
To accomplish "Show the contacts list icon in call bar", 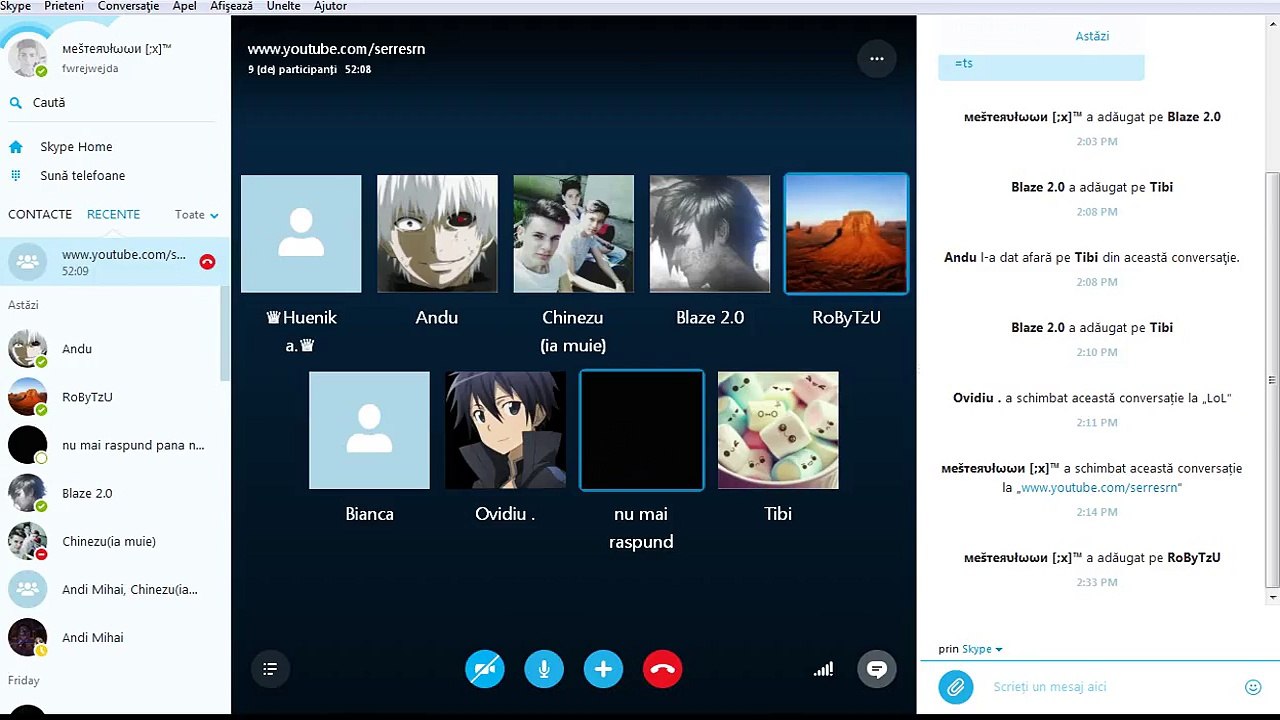I will tap(269, 669).
